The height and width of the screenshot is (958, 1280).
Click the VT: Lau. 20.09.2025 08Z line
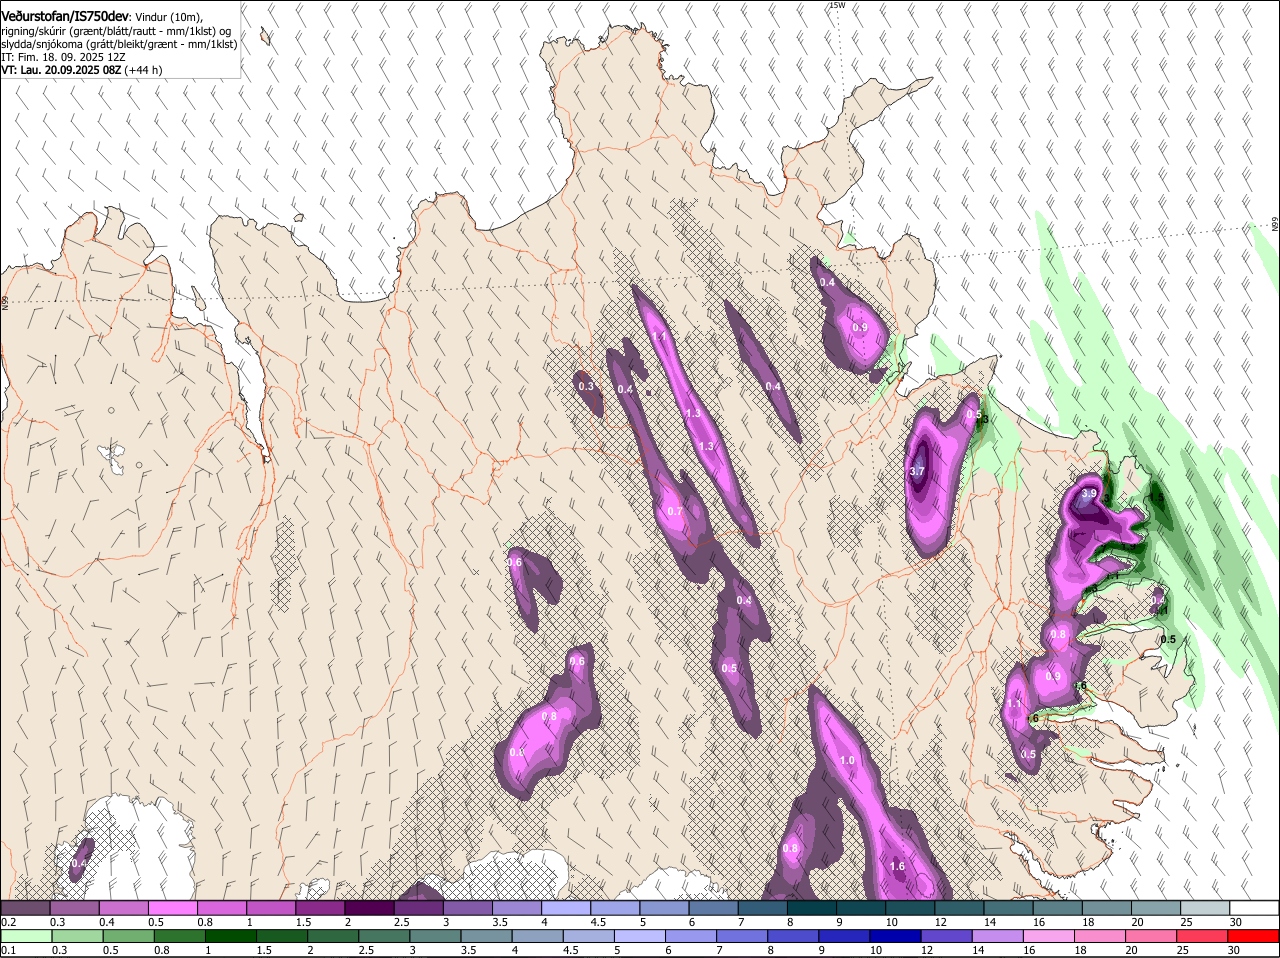[81, 70]
